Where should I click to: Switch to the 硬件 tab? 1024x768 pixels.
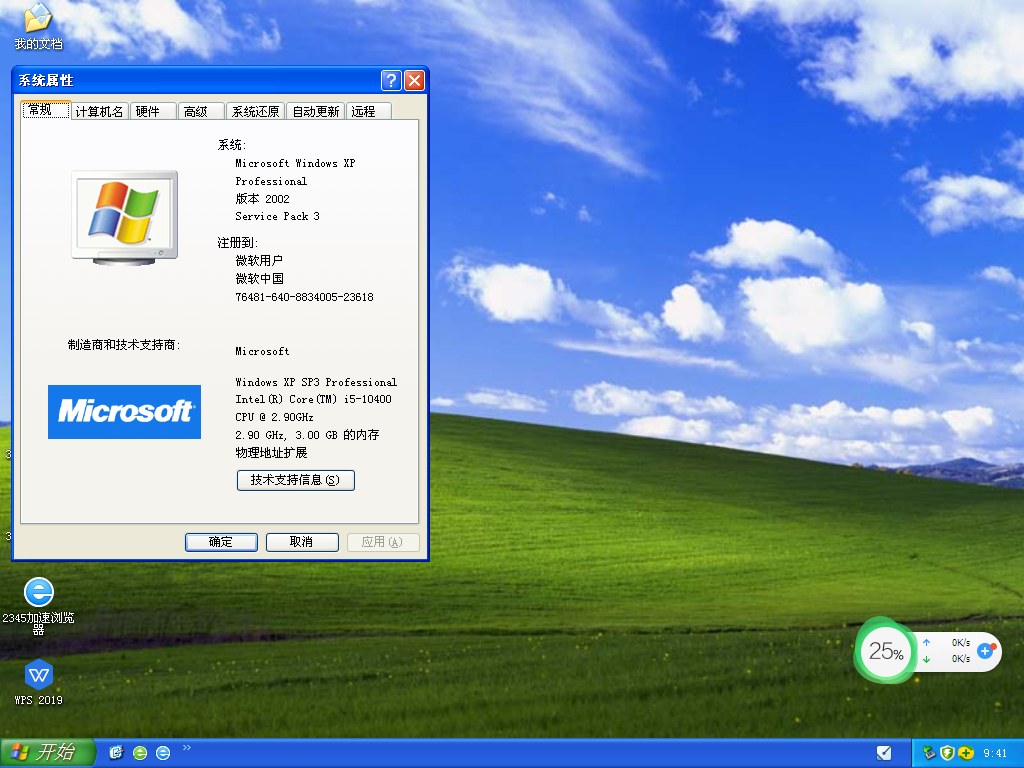pos(152,110)
